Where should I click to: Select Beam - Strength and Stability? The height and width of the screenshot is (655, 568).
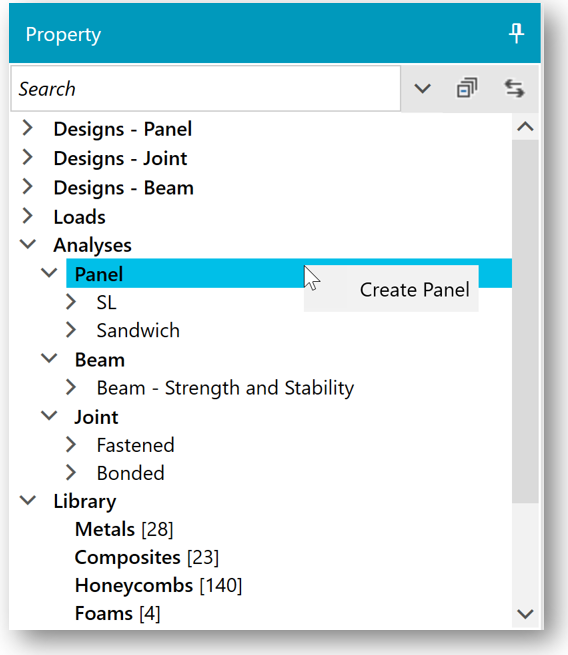pos(225,388)
